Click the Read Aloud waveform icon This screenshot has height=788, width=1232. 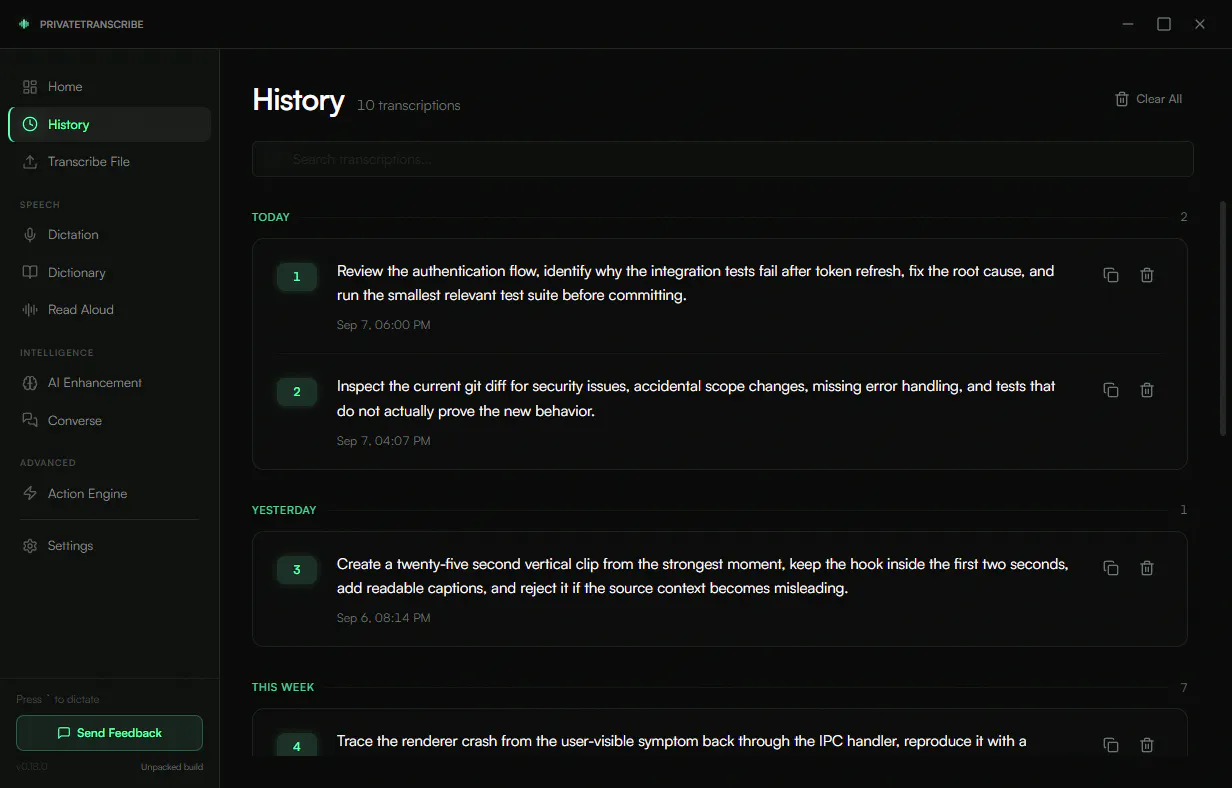click(x=30, y=310)
